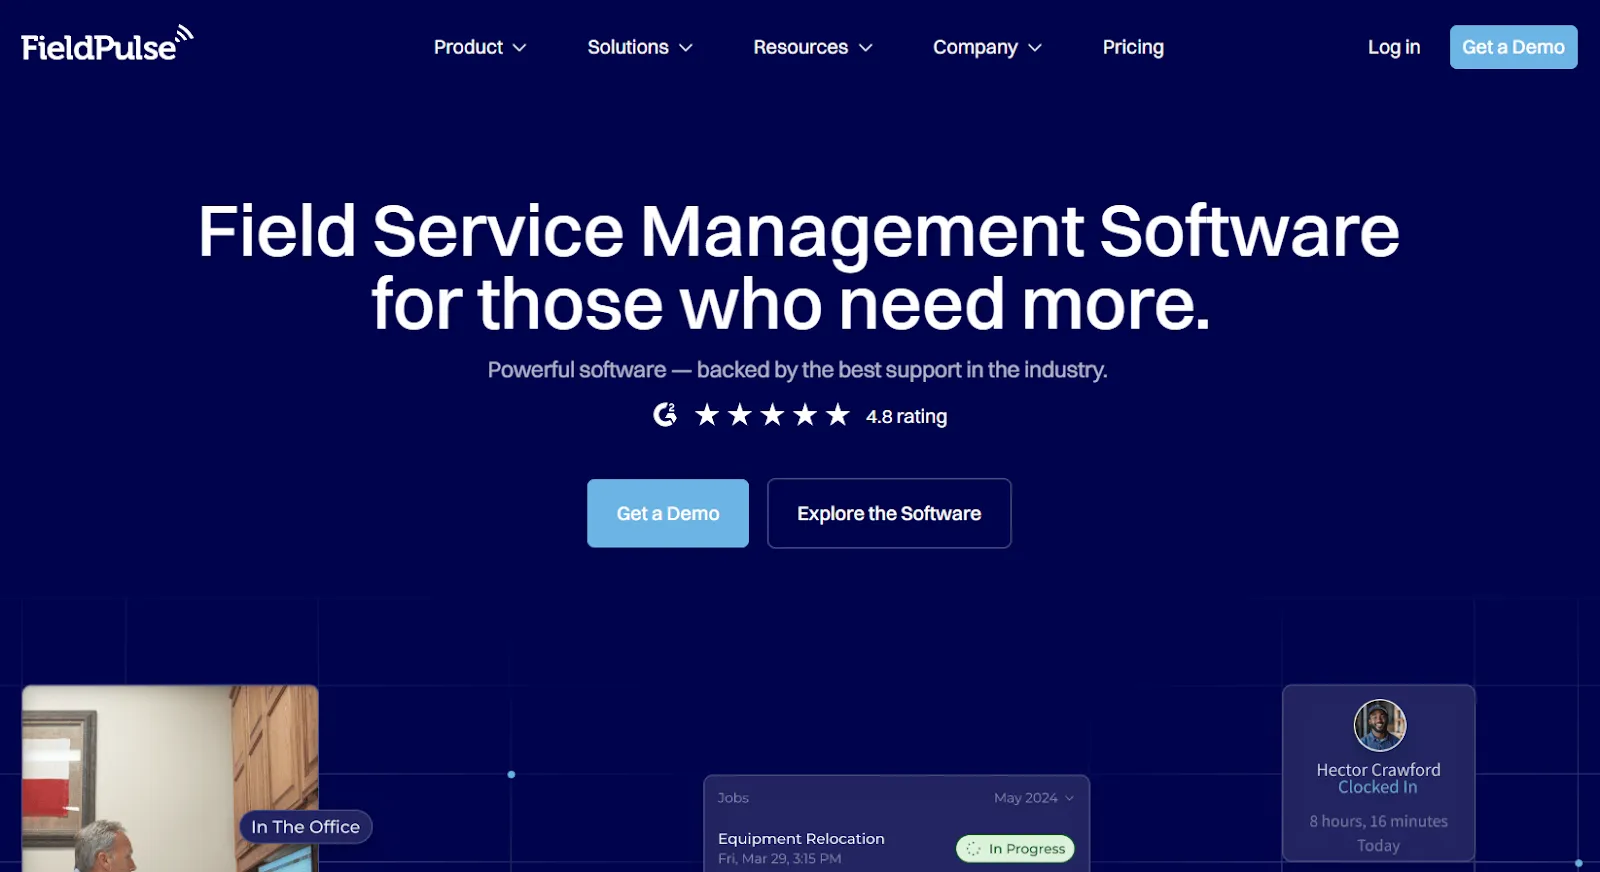
Task: Open the Company menu
Action: (987, 47)
